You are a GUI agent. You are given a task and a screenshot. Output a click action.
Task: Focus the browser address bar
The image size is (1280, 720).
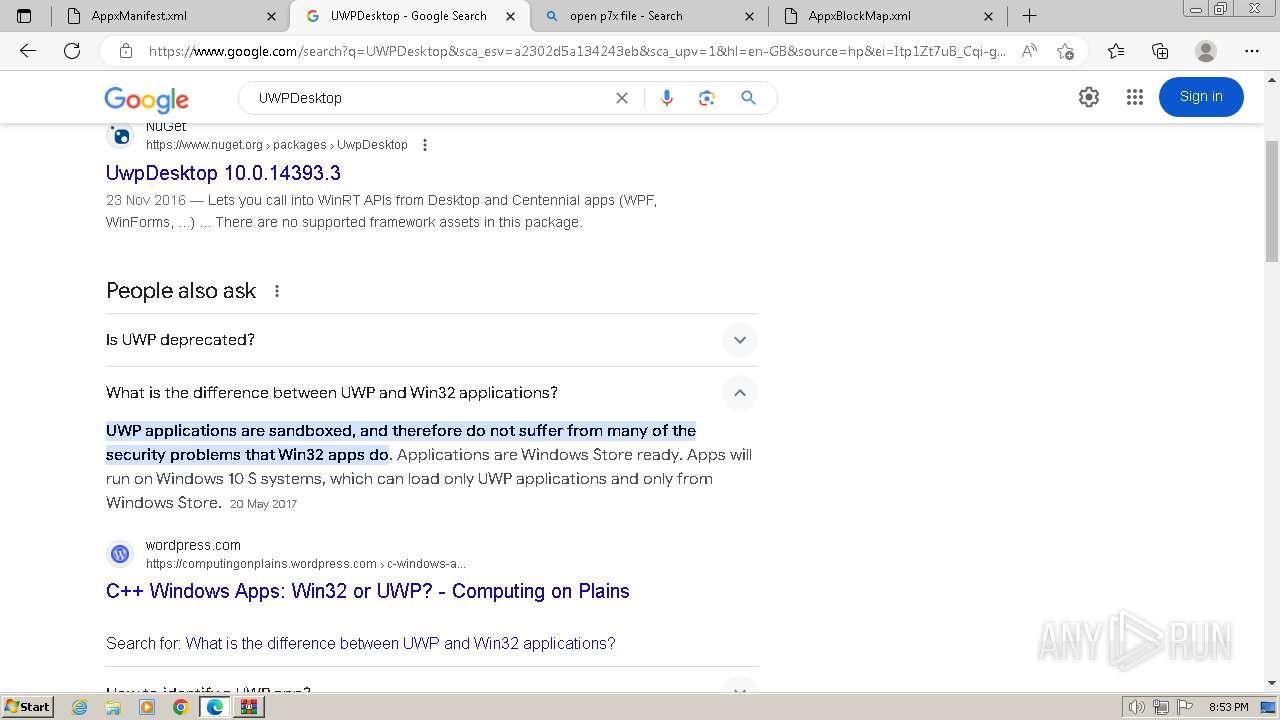[x=577, y=51]
